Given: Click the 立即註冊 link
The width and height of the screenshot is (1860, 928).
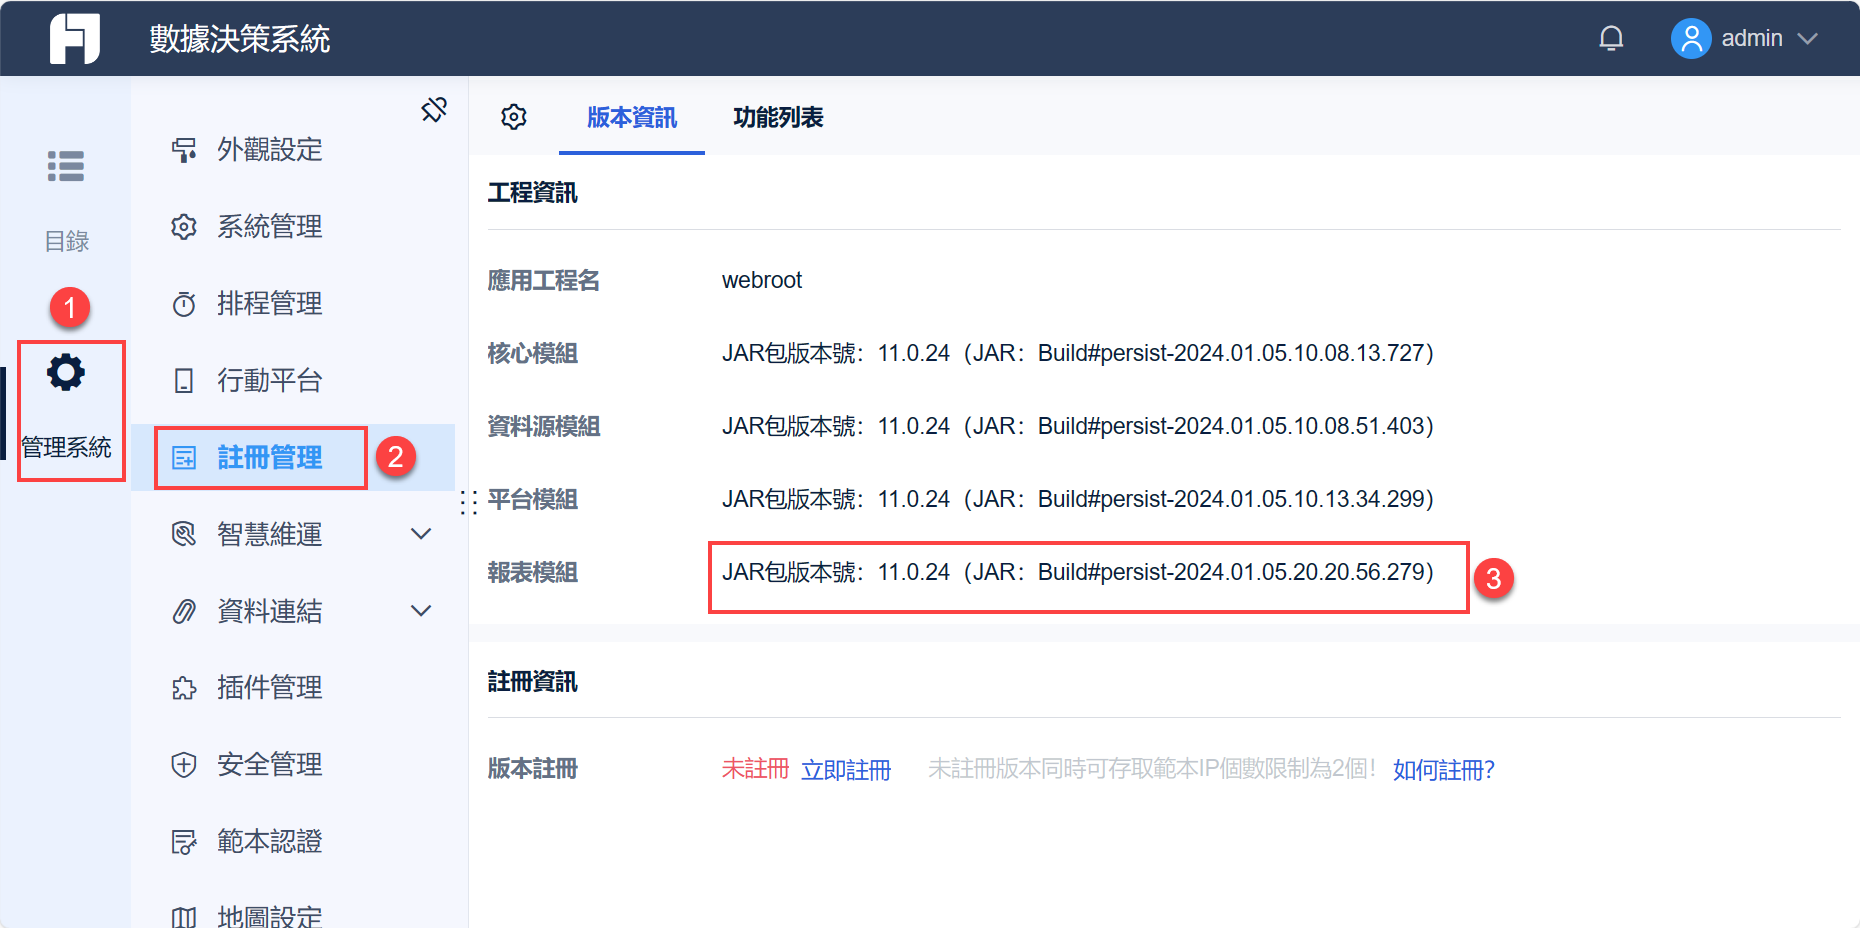Looking at the screenshot, I should click(846, 770).
